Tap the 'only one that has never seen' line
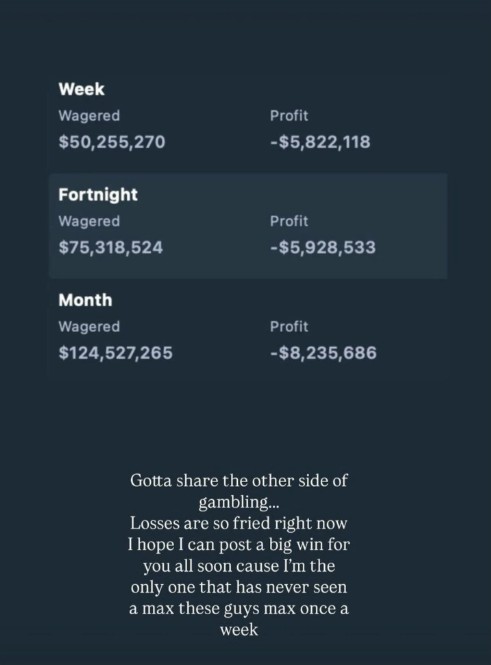The image size is (491, 665). point(239,587)
